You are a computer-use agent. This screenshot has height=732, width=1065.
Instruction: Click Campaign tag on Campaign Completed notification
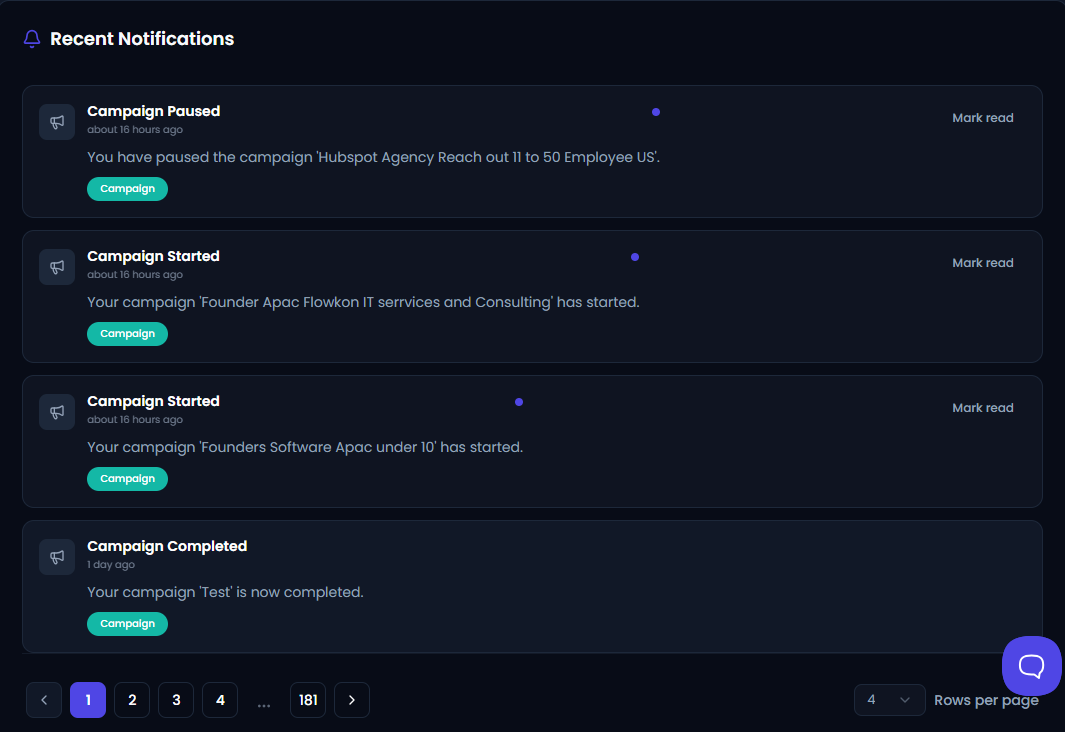click(x=127, y=623)
